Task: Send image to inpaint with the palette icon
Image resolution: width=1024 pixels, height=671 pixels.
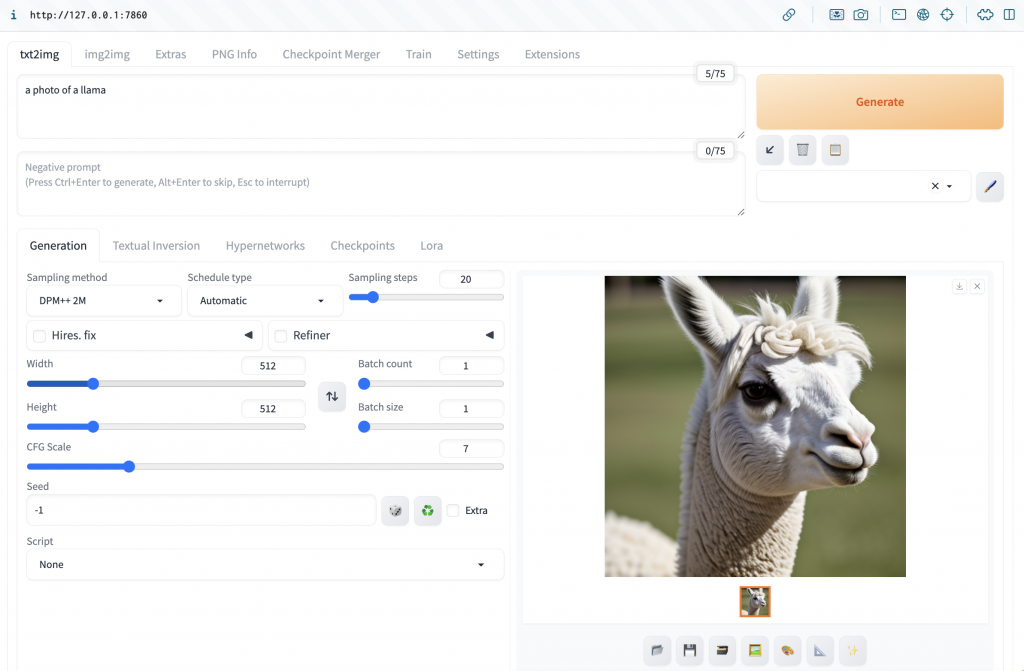Action: [788, 650]
